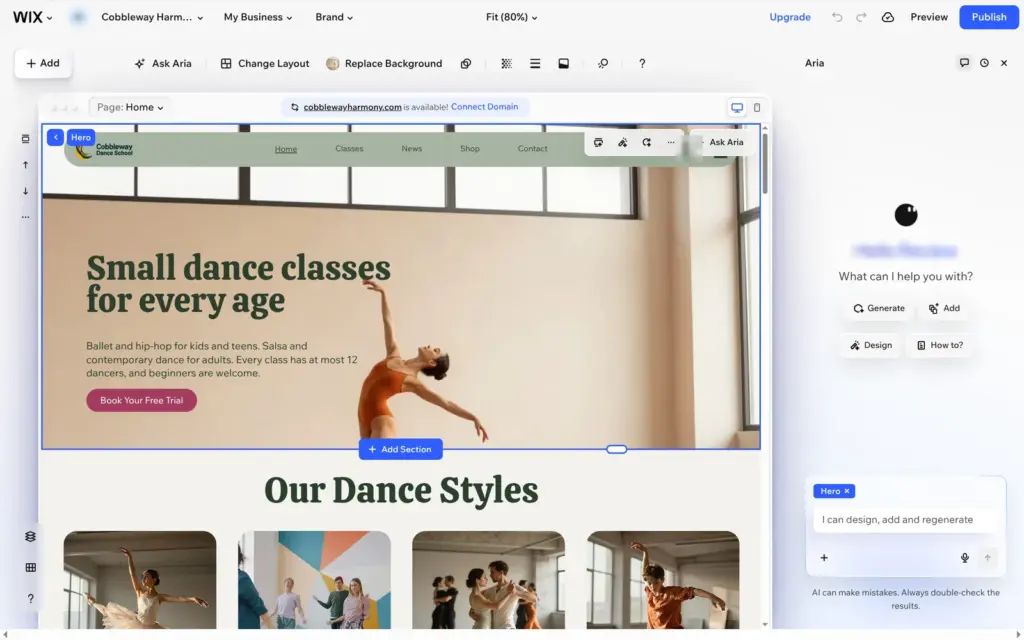Publish the site
The height and width of the screenshot is (640, 1024).
(989, 17)
